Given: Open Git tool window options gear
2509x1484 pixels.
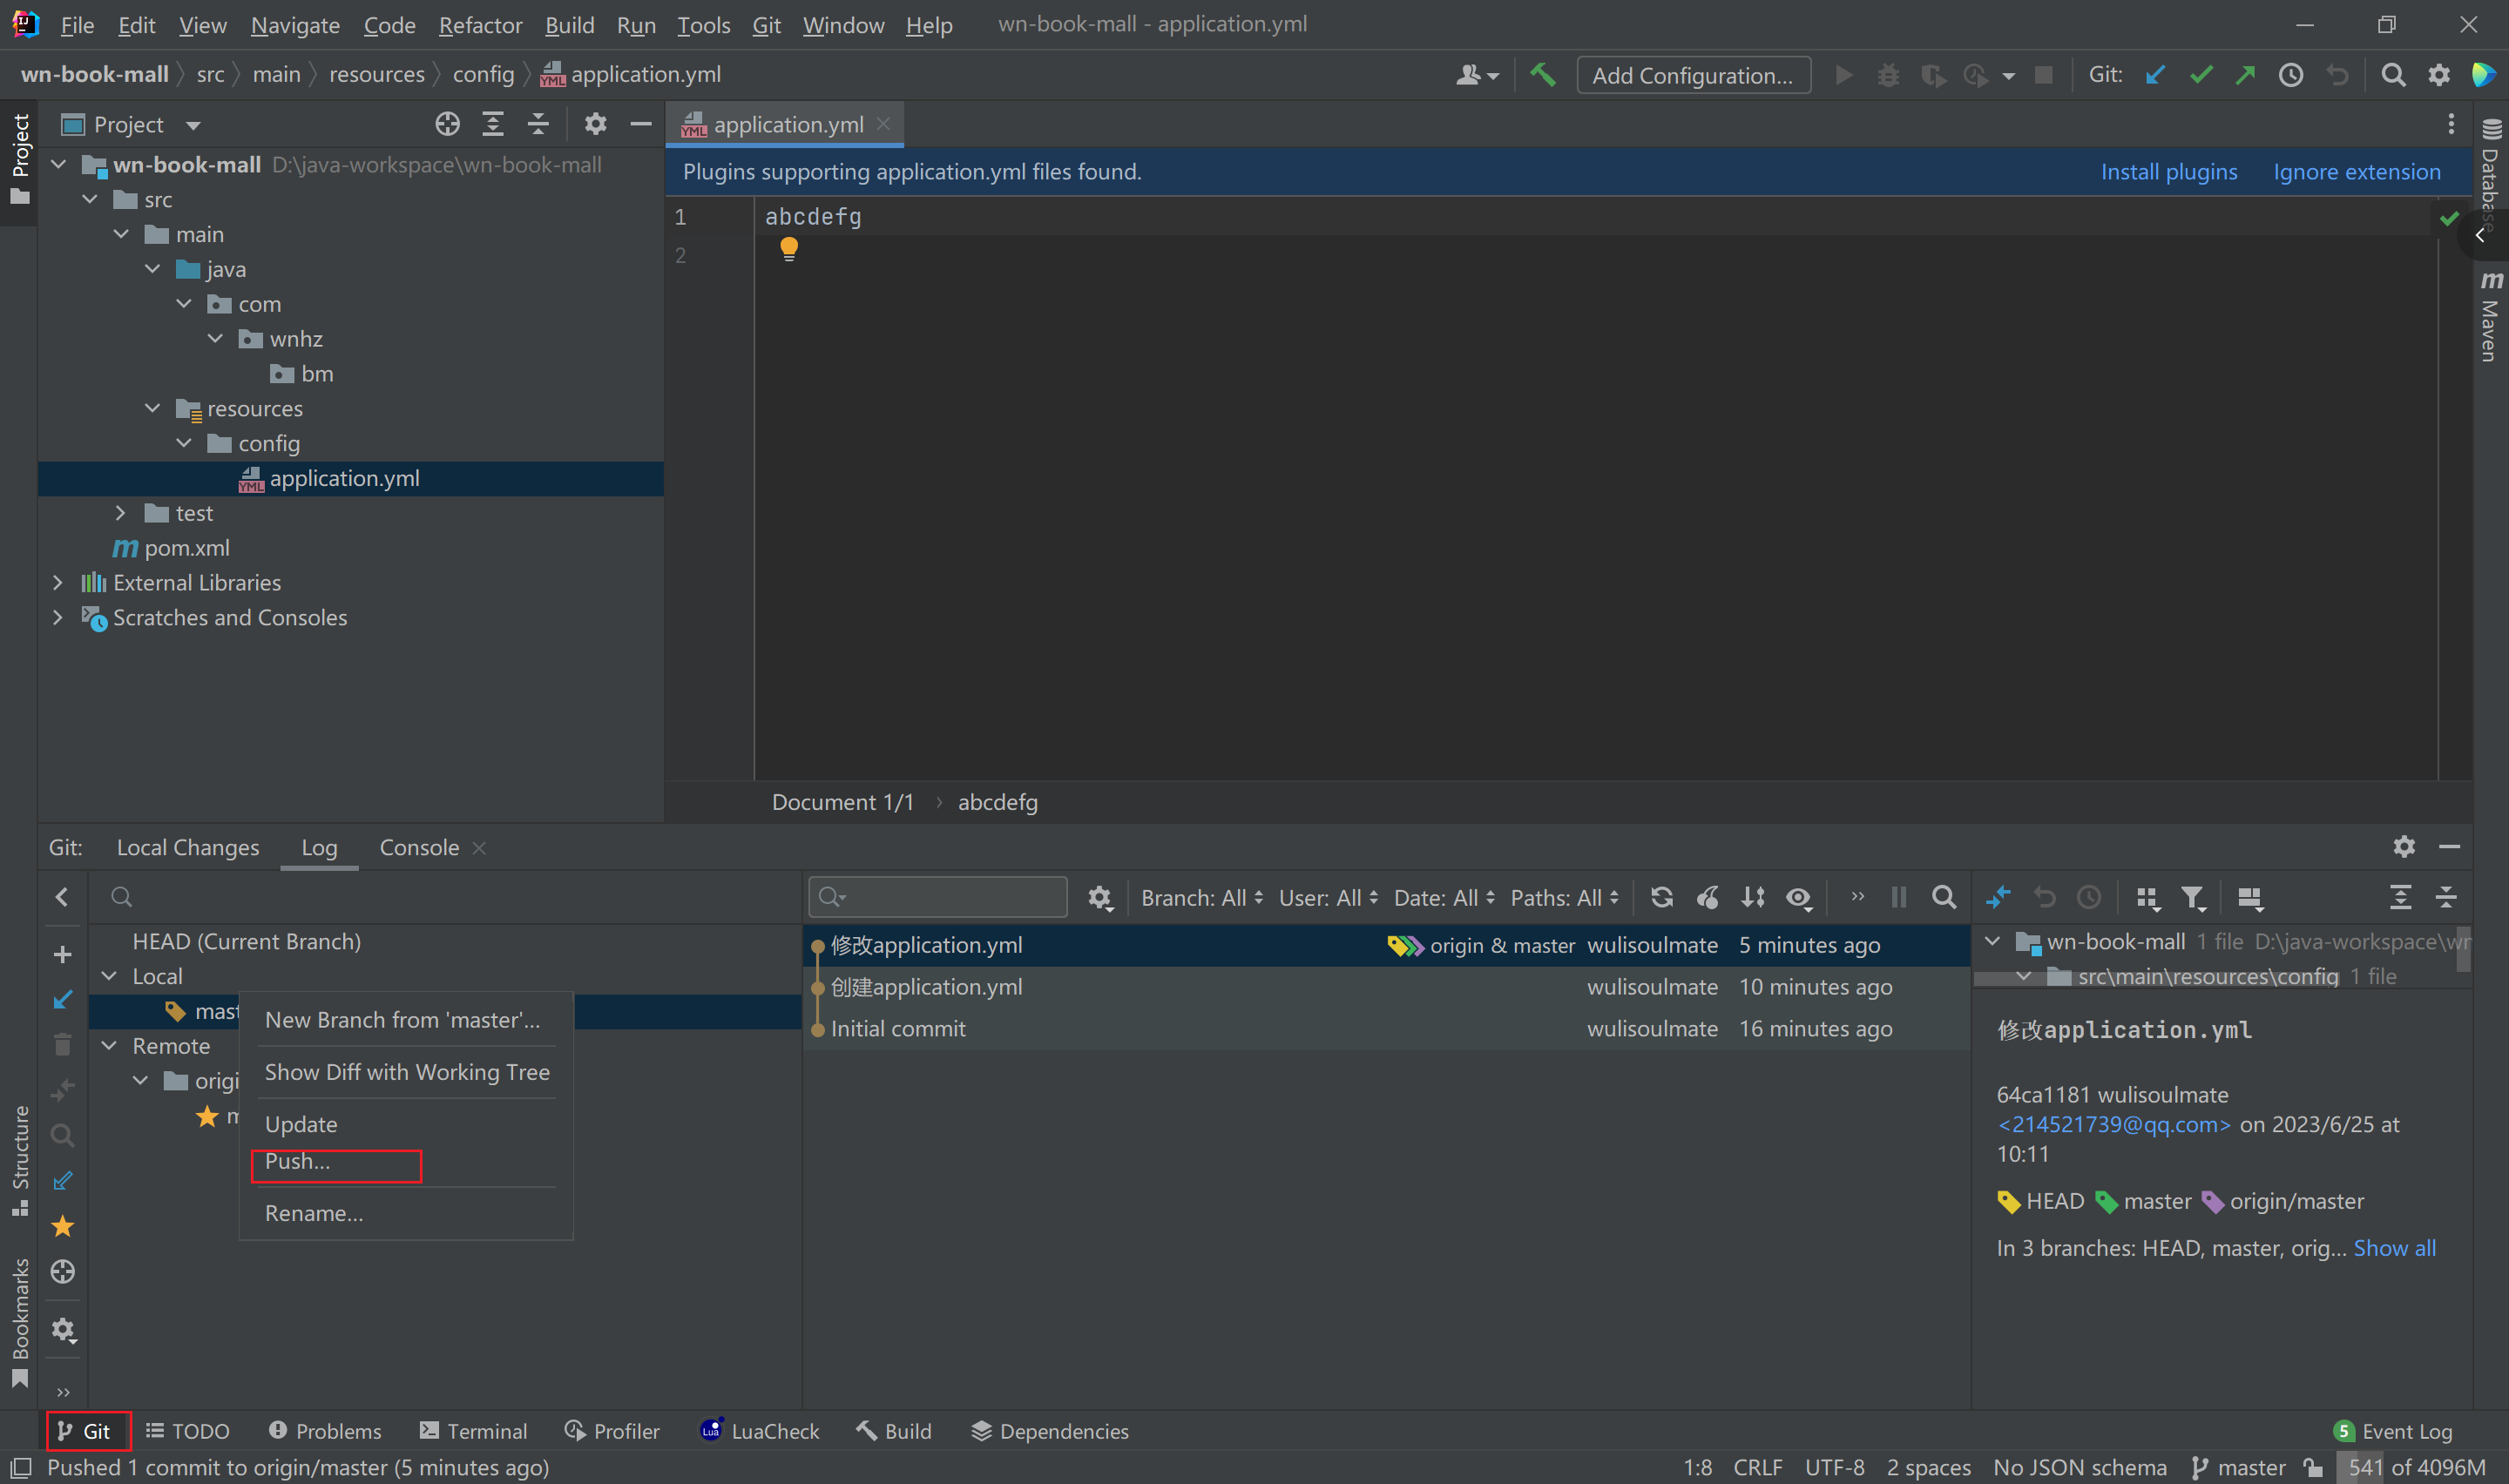Looking at the screenshot, I should pyautogui.click(x=2404, y=846).
